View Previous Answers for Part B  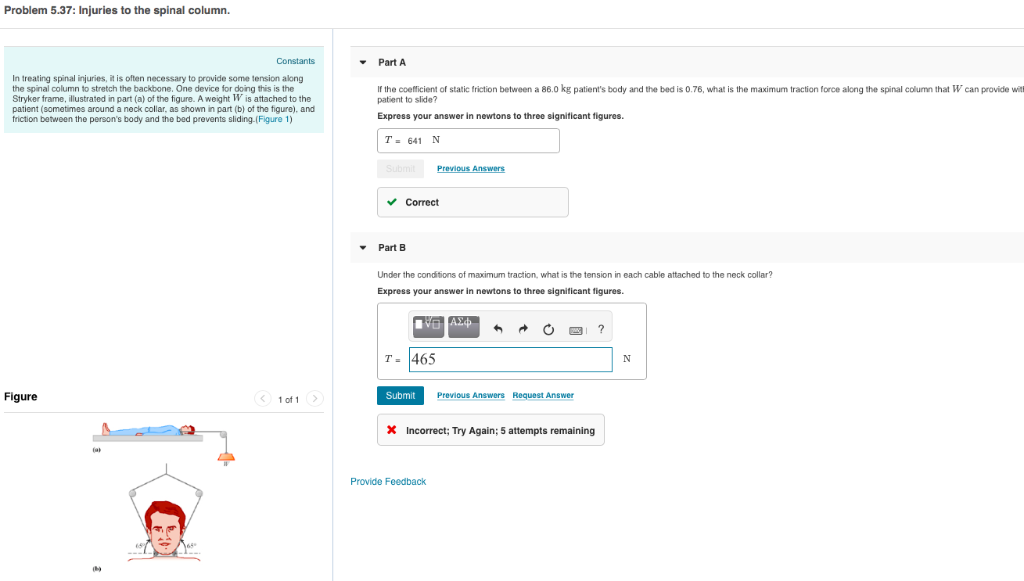(471, 396)
